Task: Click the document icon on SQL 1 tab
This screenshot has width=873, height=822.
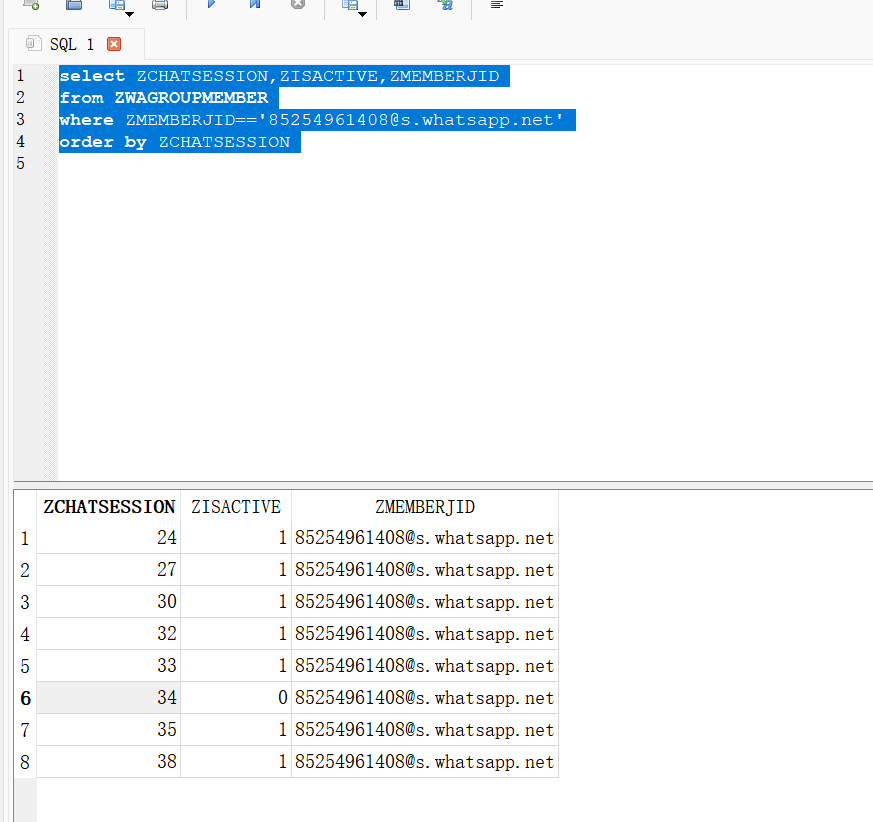Action: click(33, 43)
